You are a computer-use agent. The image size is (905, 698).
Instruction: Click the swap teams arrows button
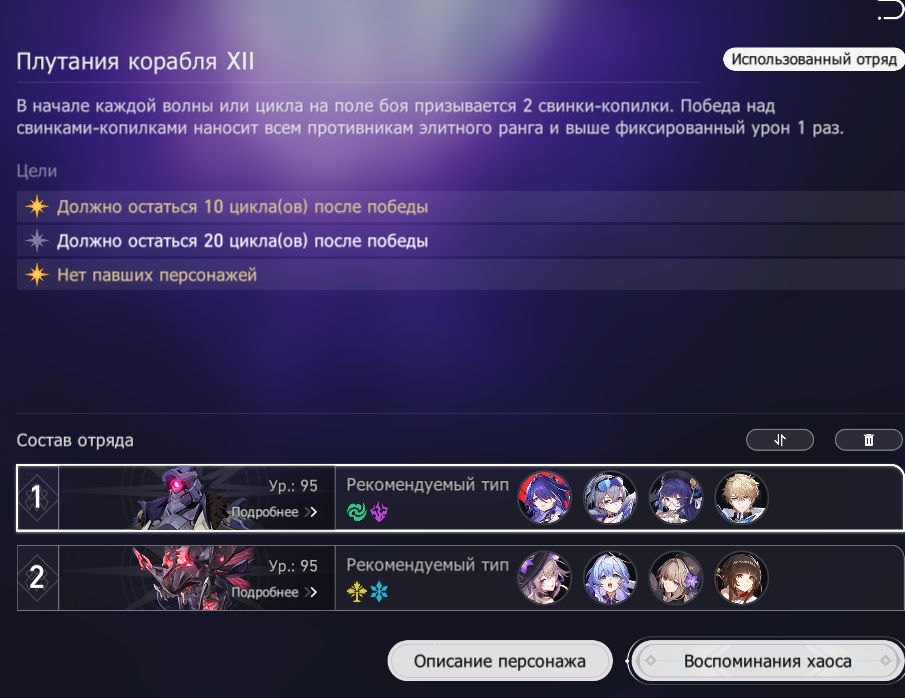pyautogui.click(x=780, y=440)
